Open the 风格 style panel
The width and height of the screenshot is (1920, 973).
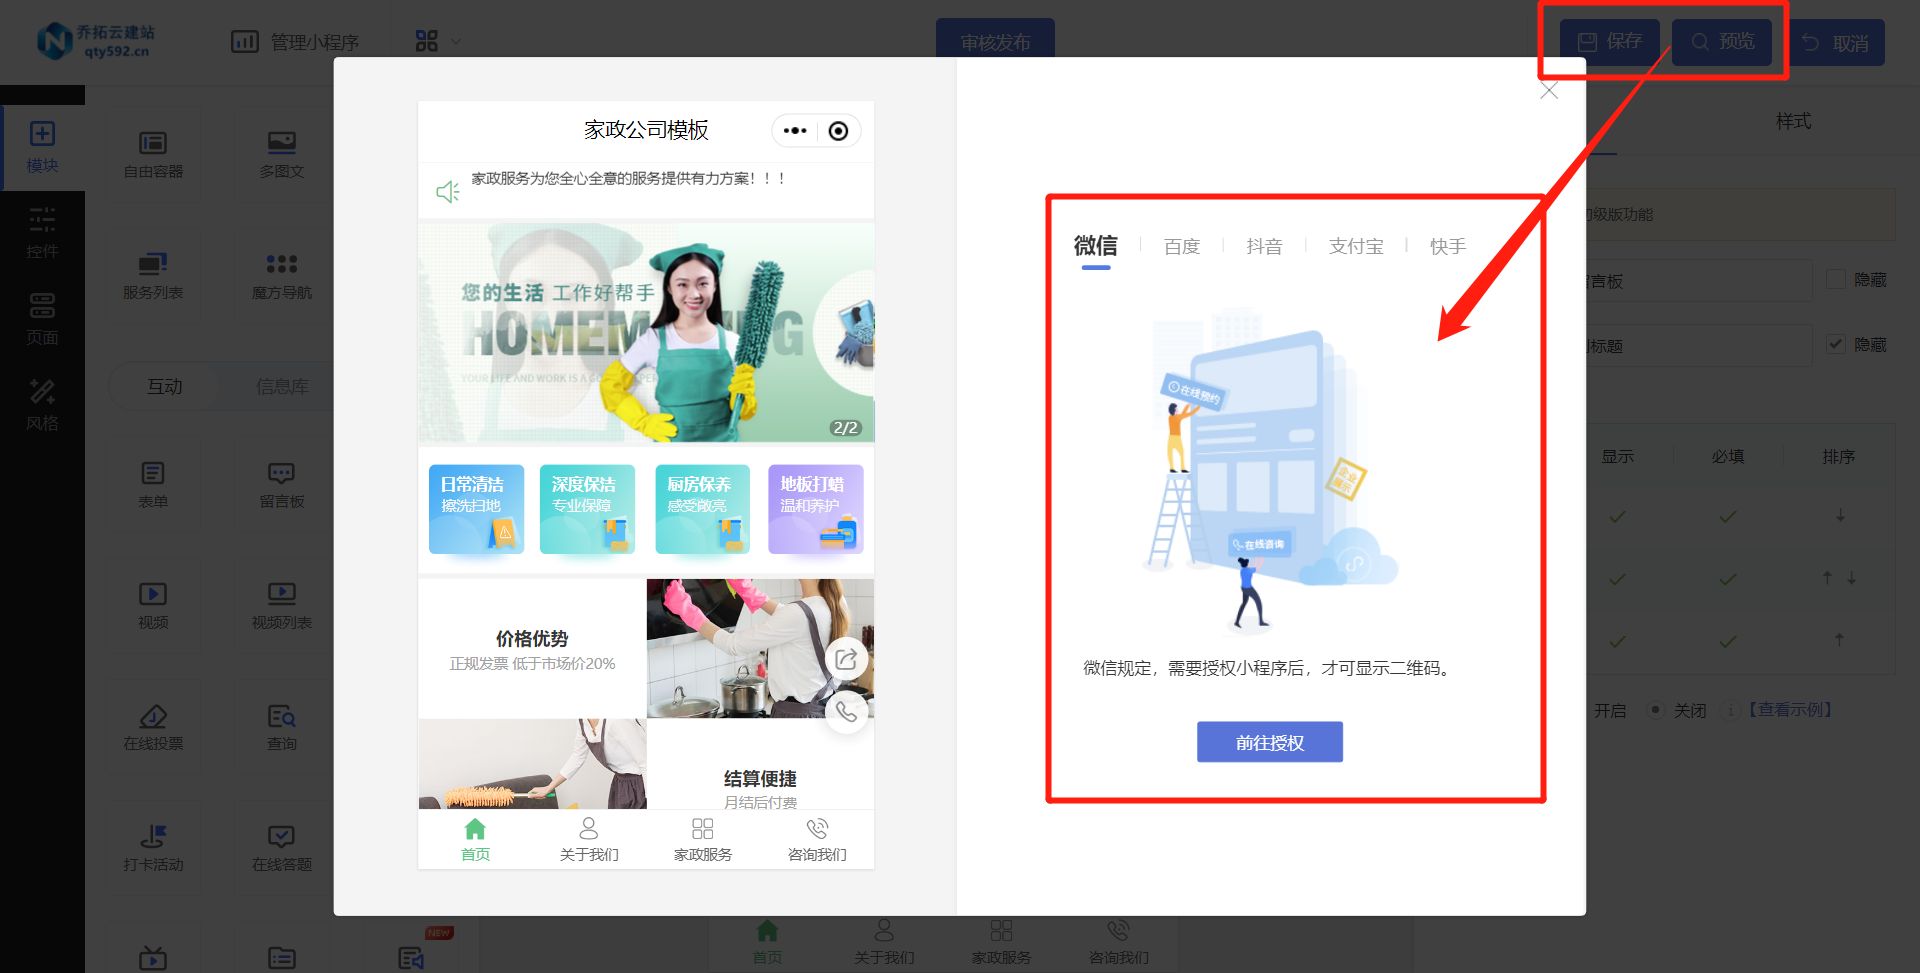coord(43,403)
